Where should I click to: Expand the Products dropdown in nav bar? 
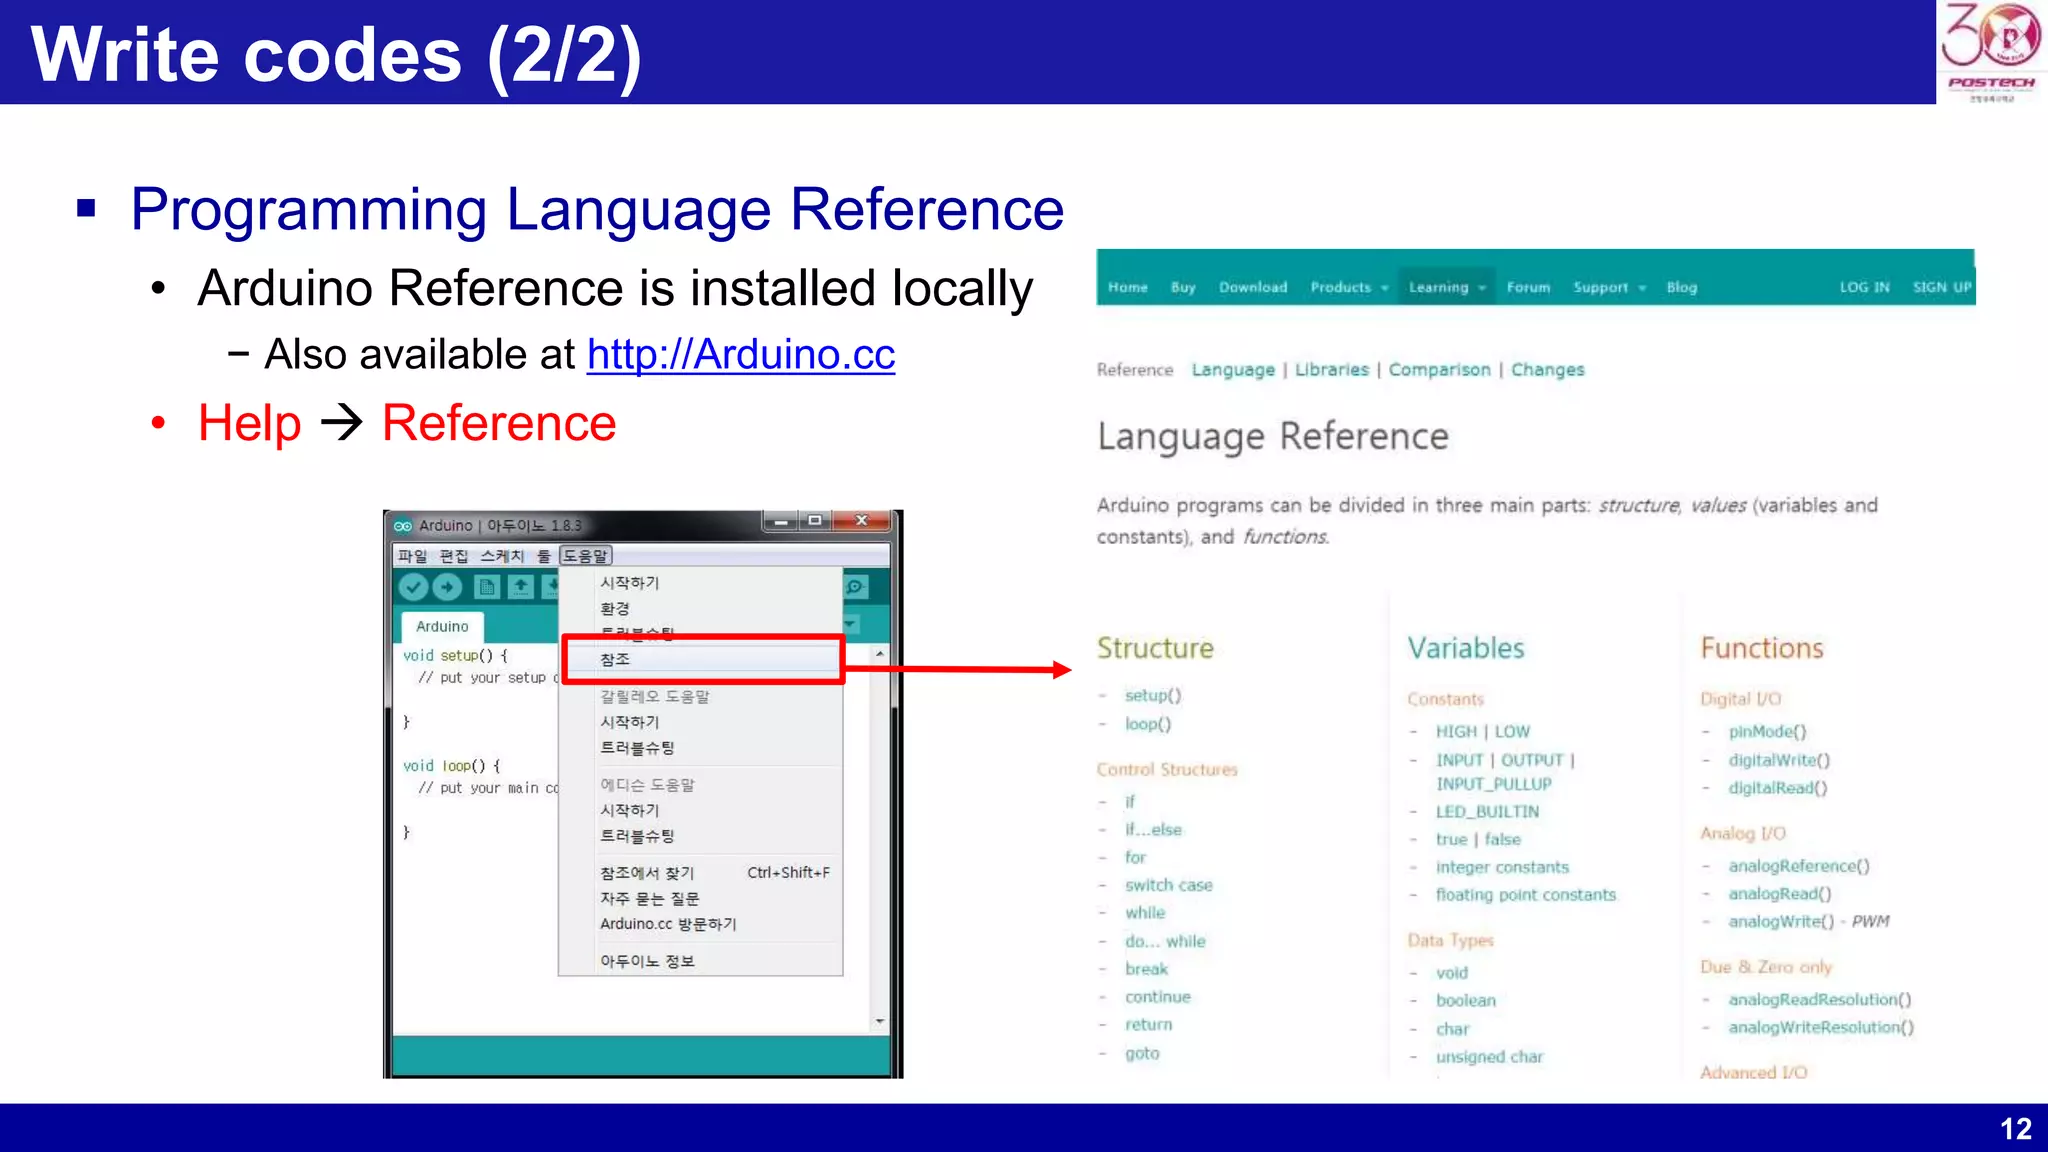coord(1349,287)
